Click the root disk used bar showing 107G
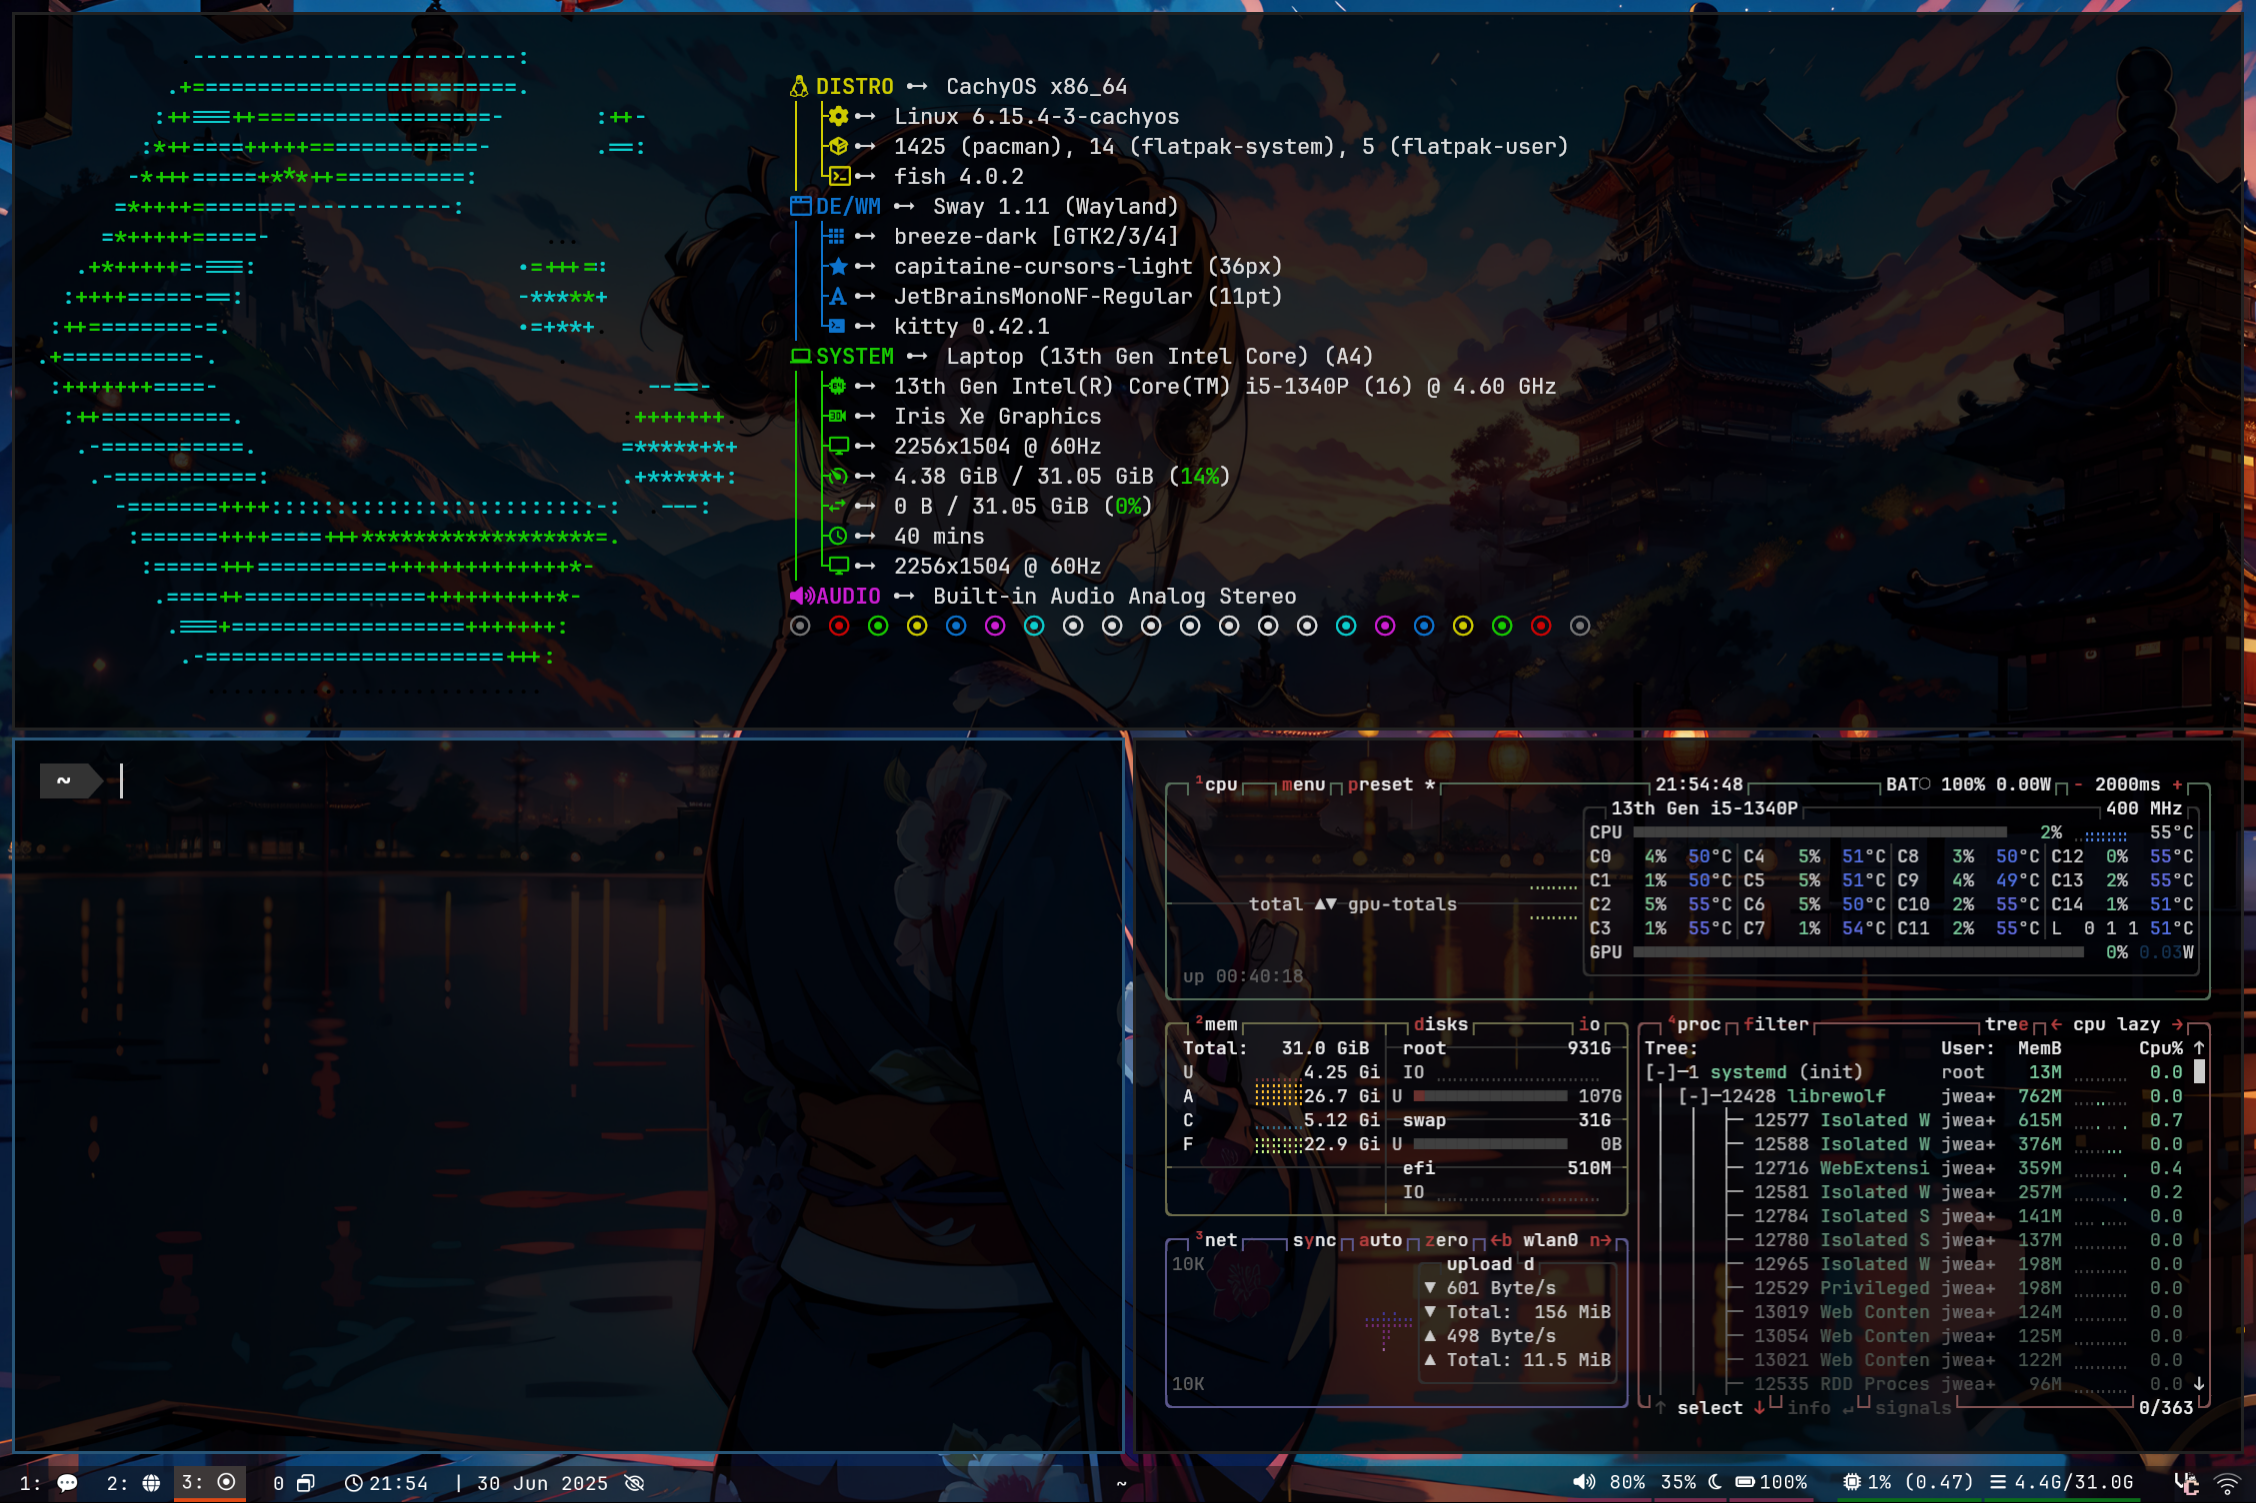 [x=1489, y=1096]
